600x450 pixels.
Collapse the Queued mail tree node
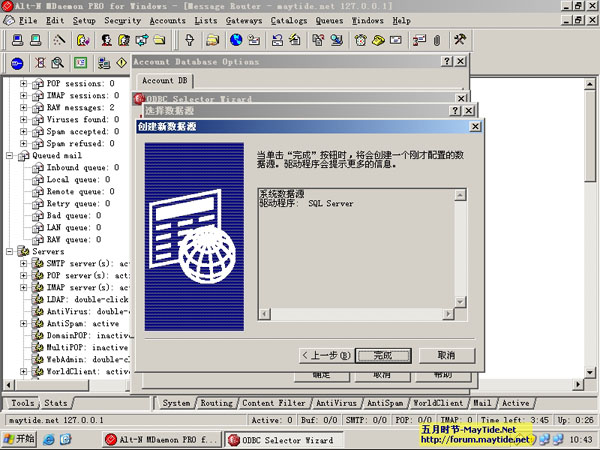[x=10, y=156]
